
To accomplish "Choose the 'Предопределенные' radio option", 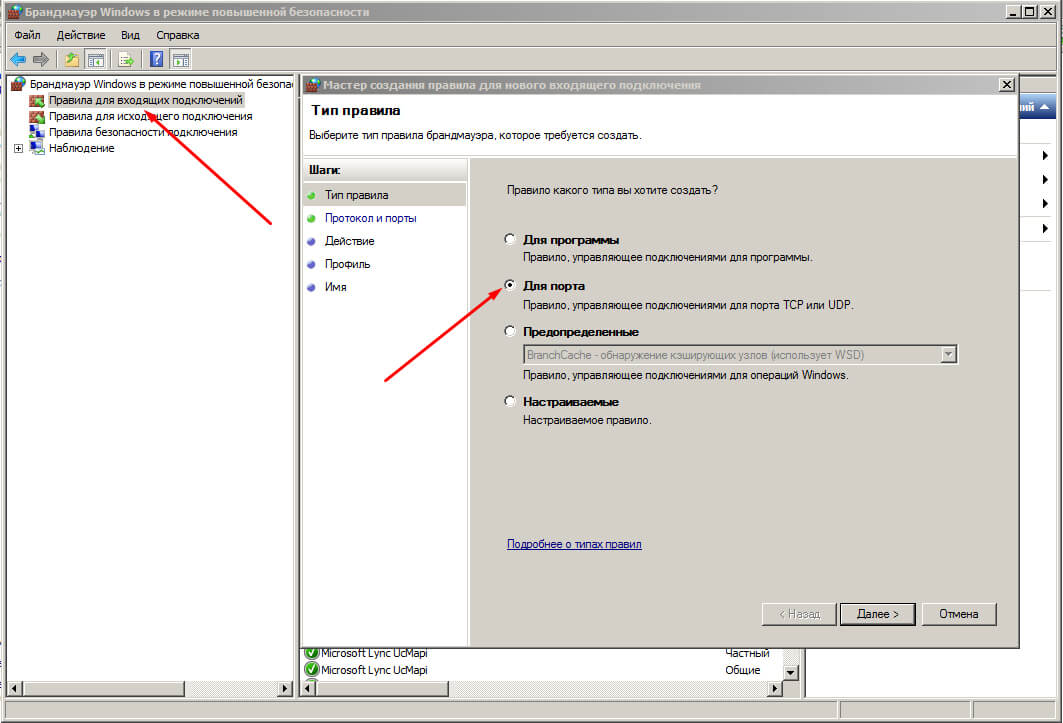I will point(510,331).
